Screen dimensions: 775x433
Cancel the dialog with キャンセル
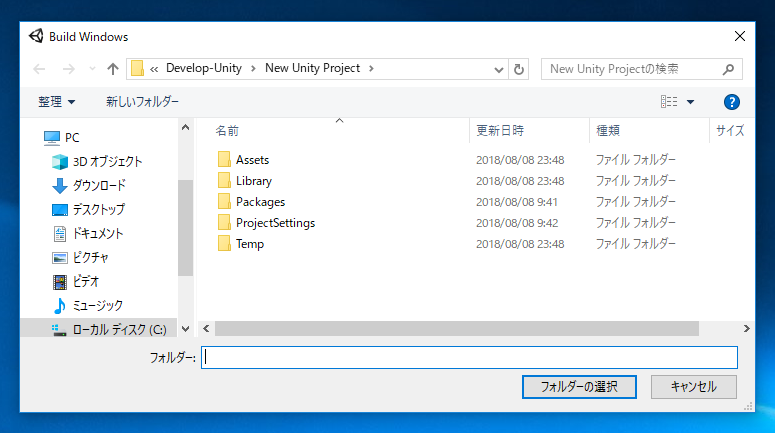click(x=693, y=387)
